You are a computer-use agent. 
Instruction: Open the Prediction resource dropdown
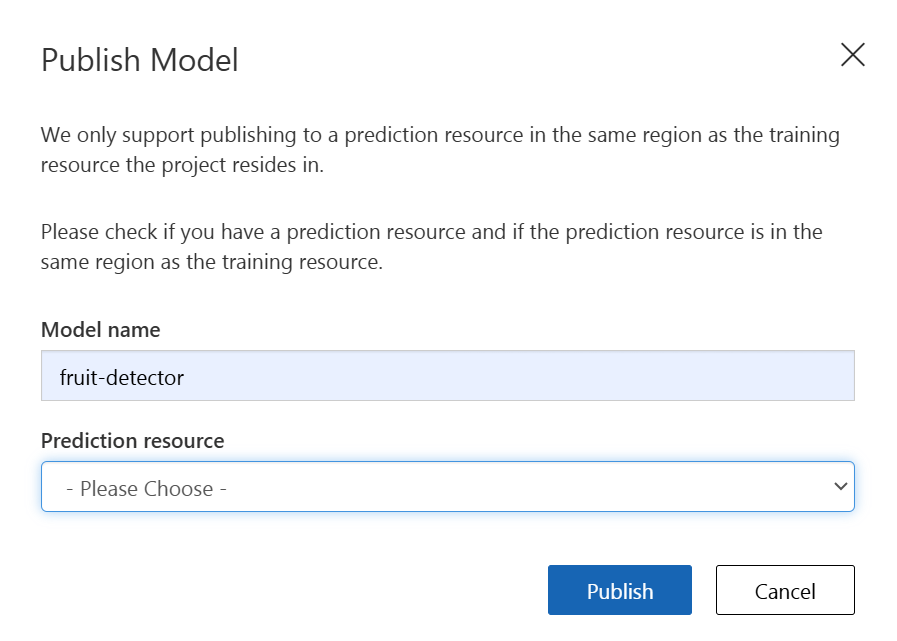coord(448,486)
